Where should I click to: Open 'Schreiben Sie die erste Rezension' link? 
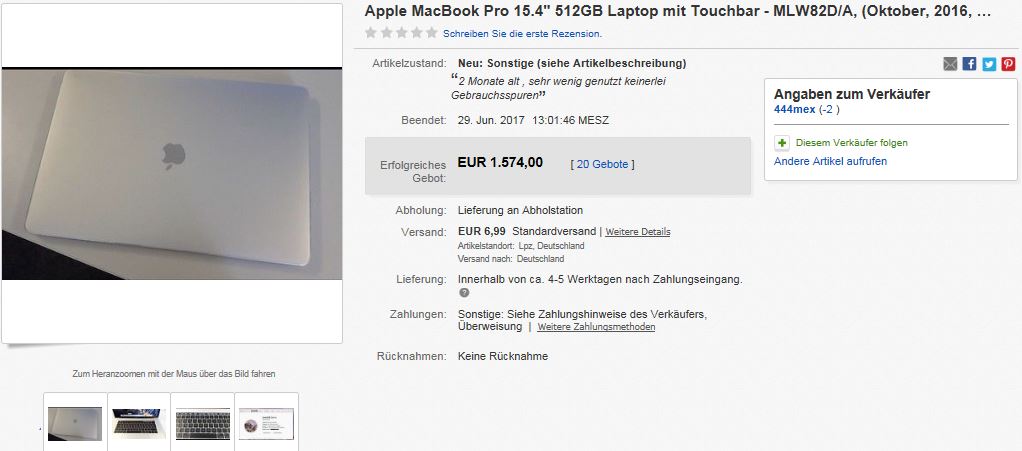[523, 33]
